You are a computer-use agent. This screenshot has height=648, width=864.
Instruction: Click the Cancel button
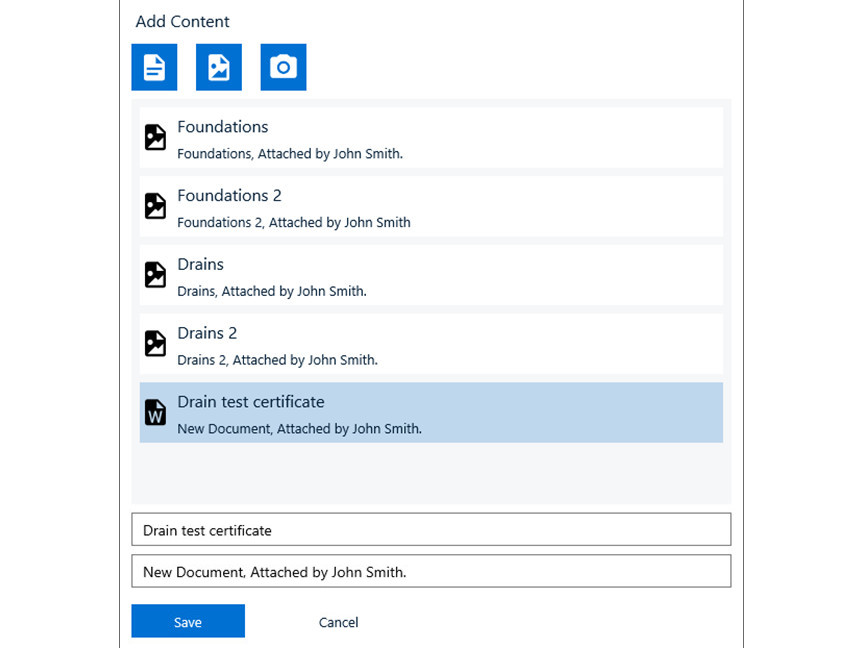338,622
